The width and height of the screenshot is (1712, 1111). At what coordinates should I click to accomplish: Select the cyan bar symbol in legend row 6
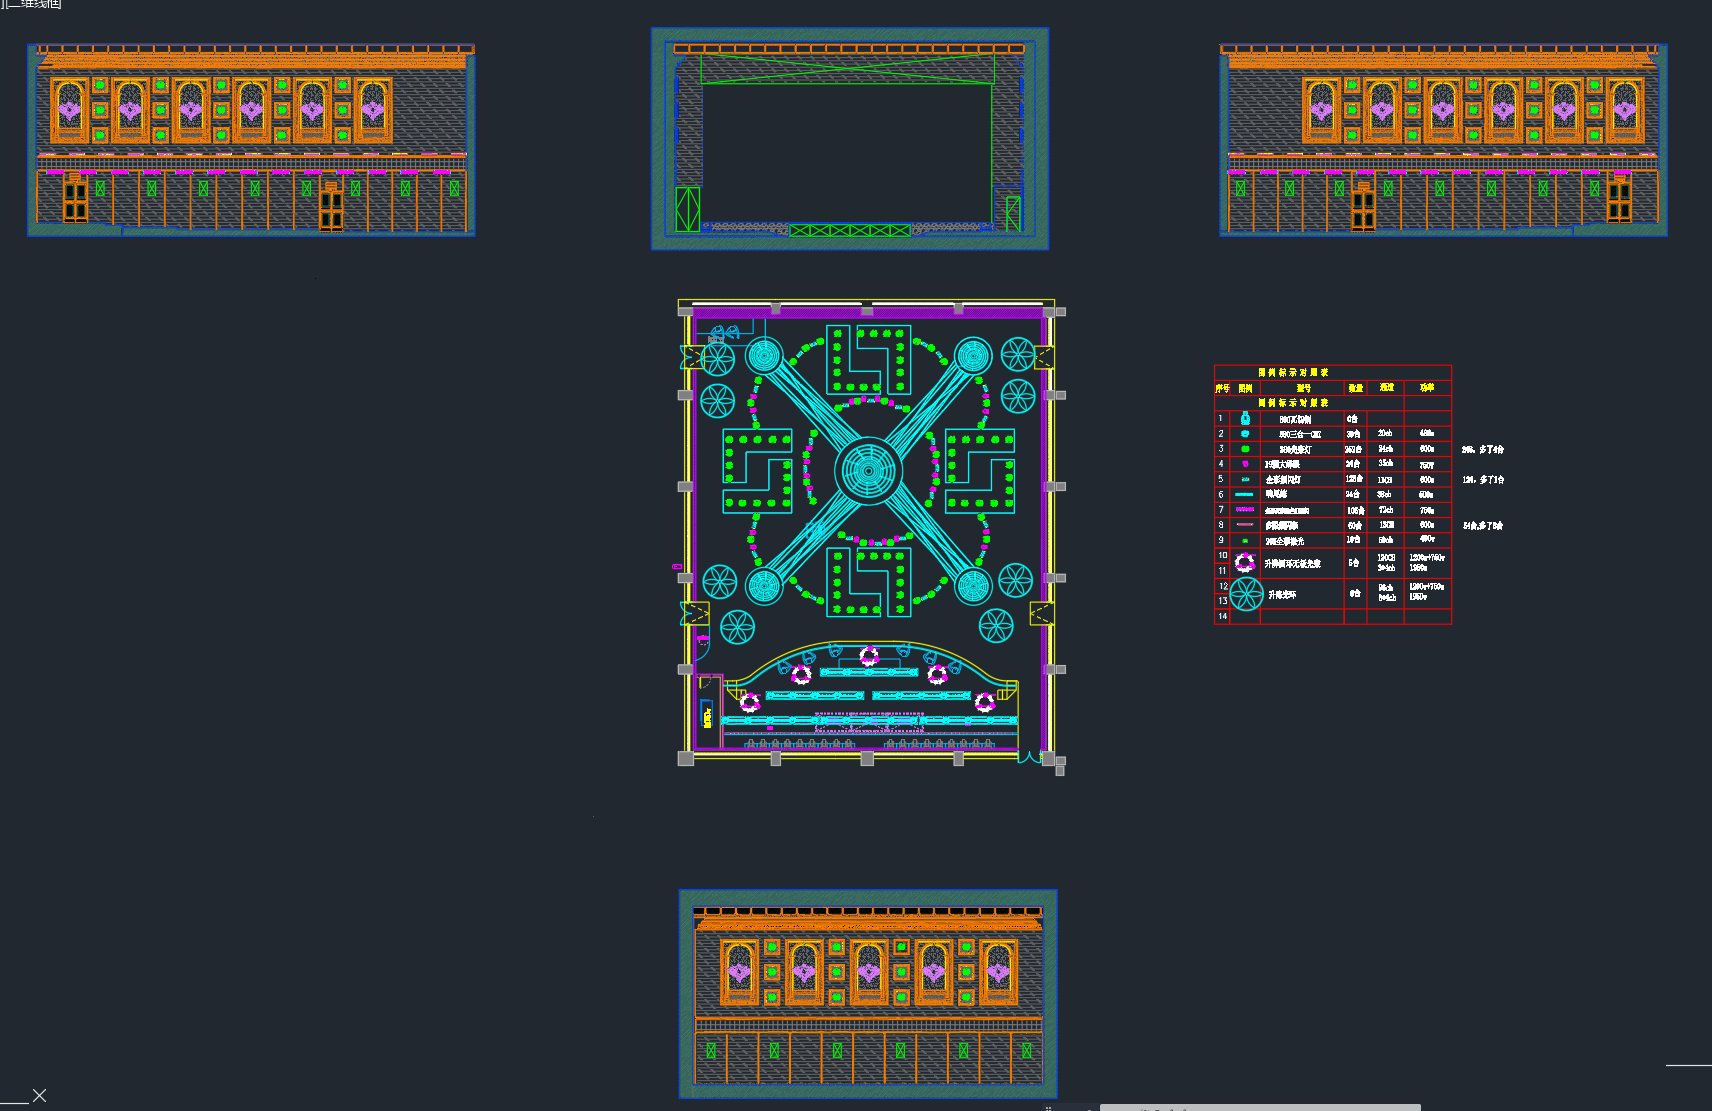pos(1245,495)
